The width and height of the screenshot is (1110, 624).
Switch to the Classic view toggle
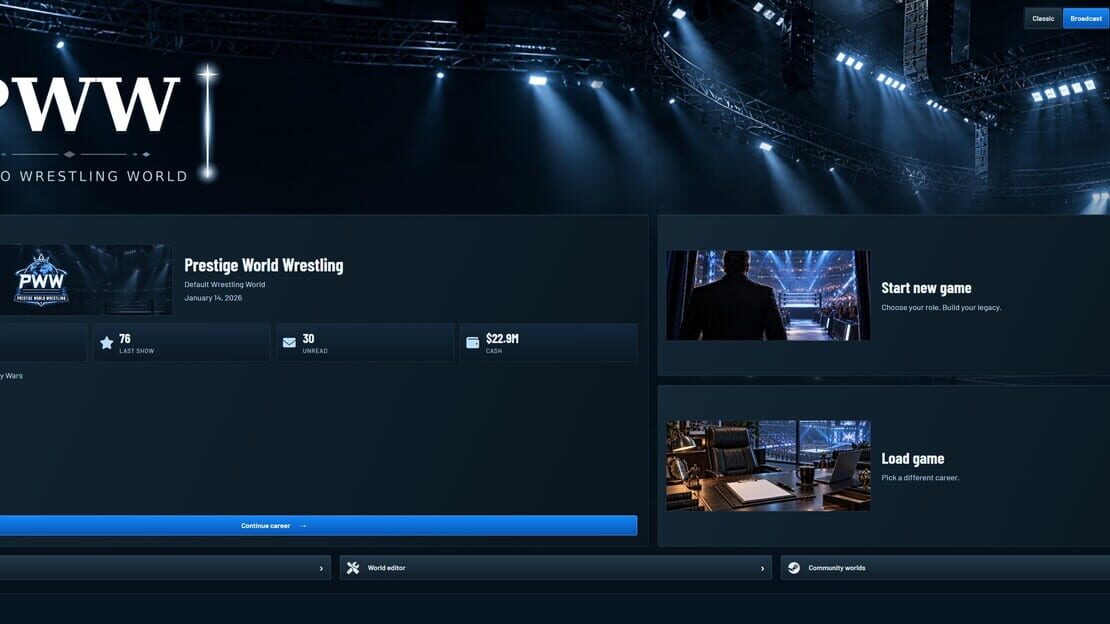tap(1043, 18)
